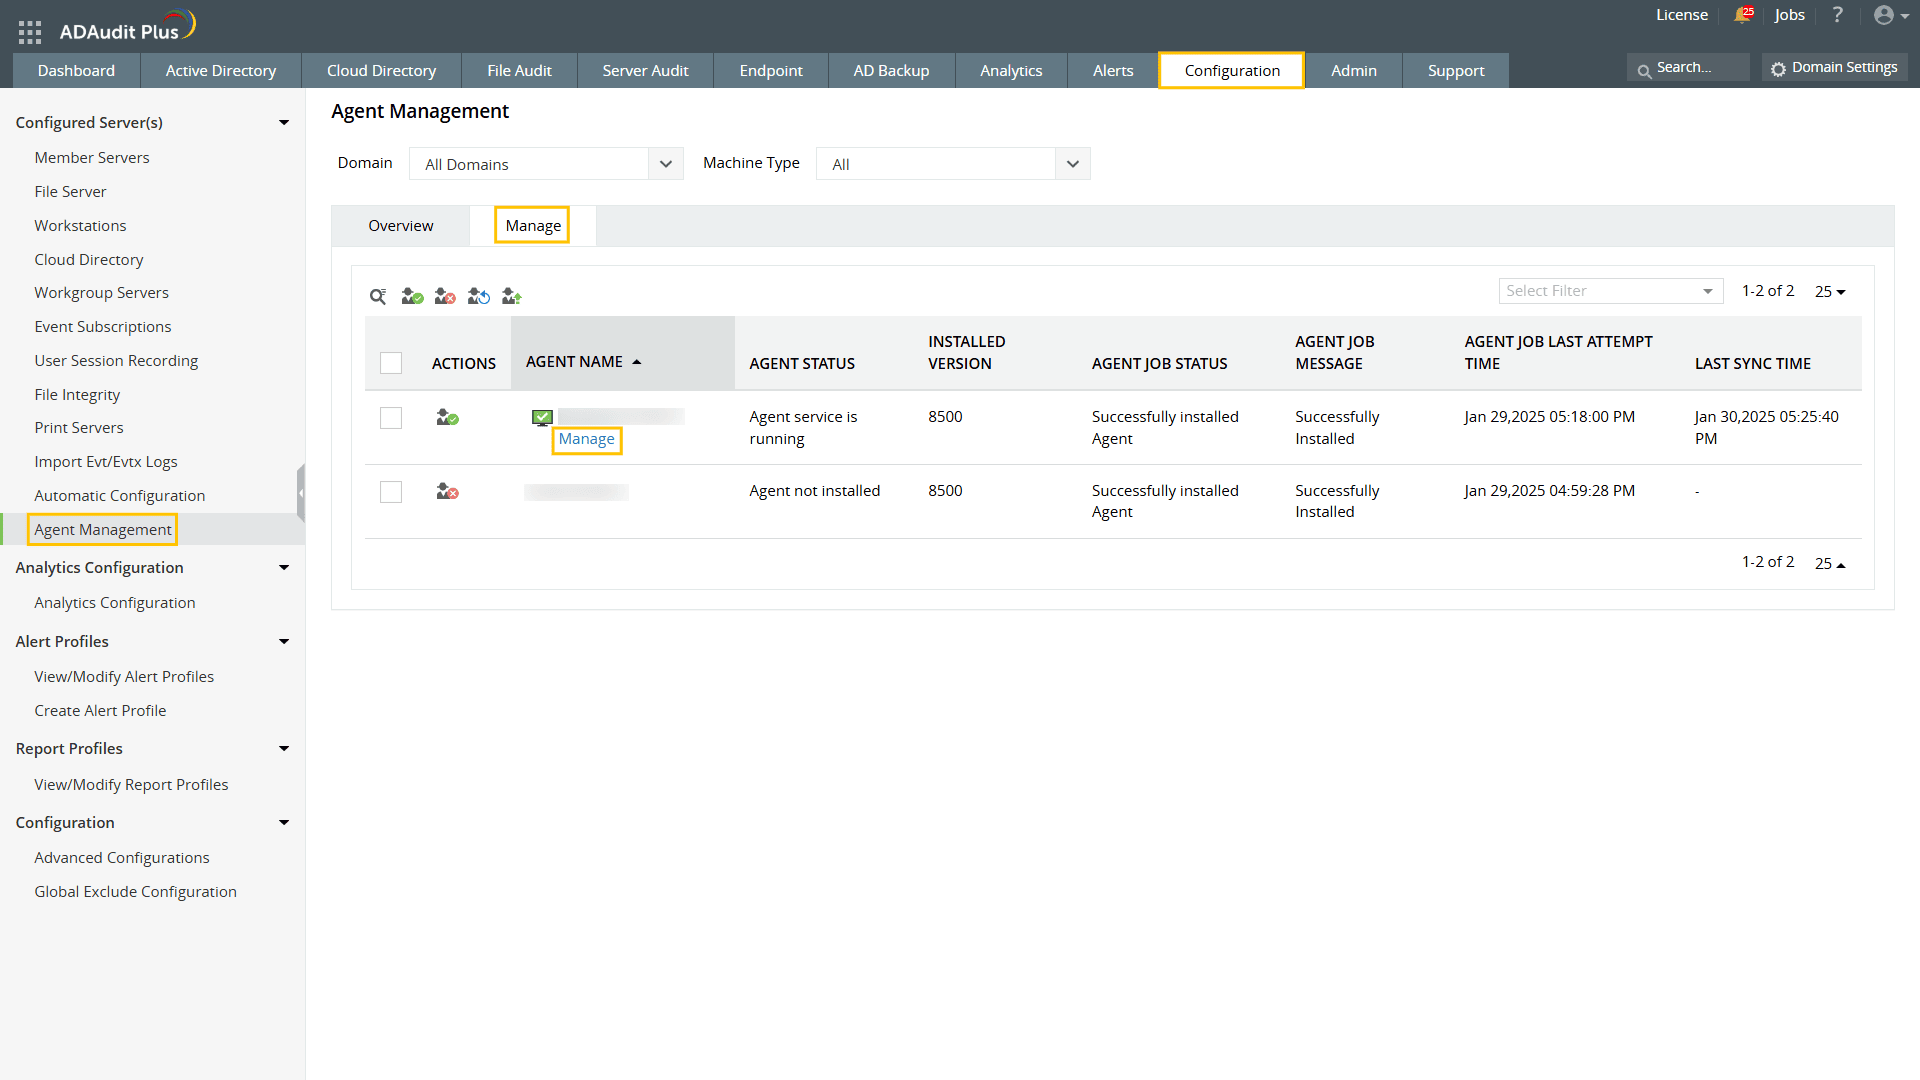Check the second agent row checkbox

coord(390,491)
